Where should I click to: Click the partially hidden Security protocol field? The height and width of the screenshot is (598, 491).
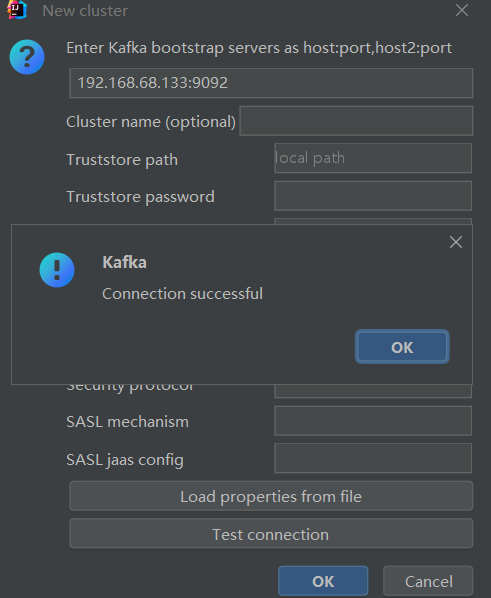[373, 391]
